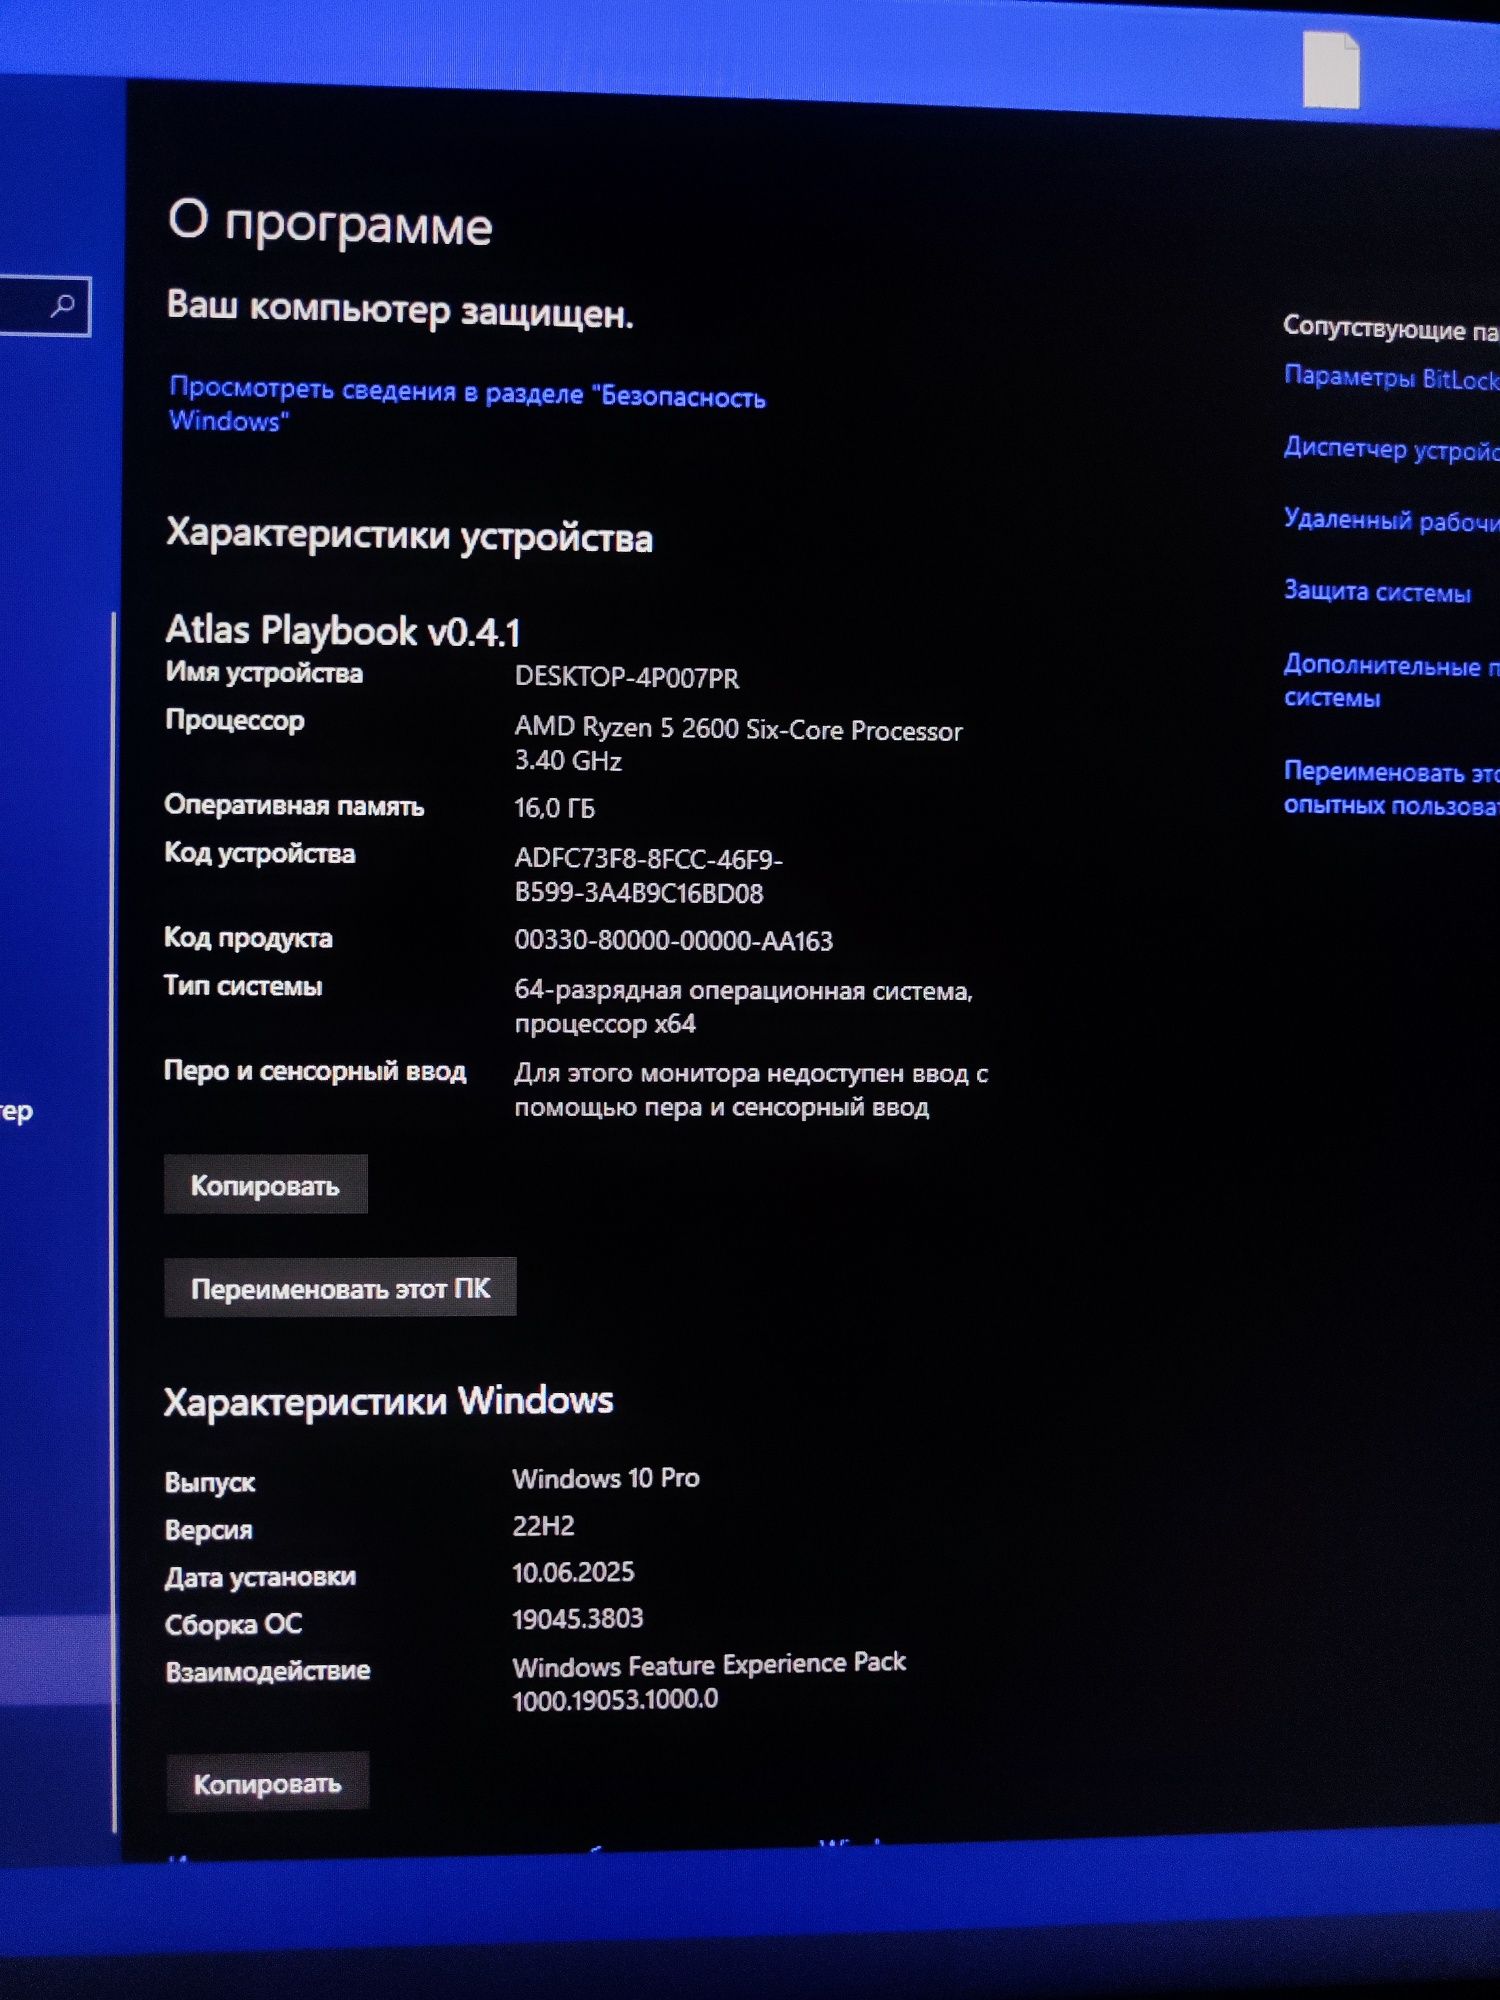Select device name DESKTOP-4P007PR
This screenshot has width=1500, height=2000.
(x=627, y=678)
